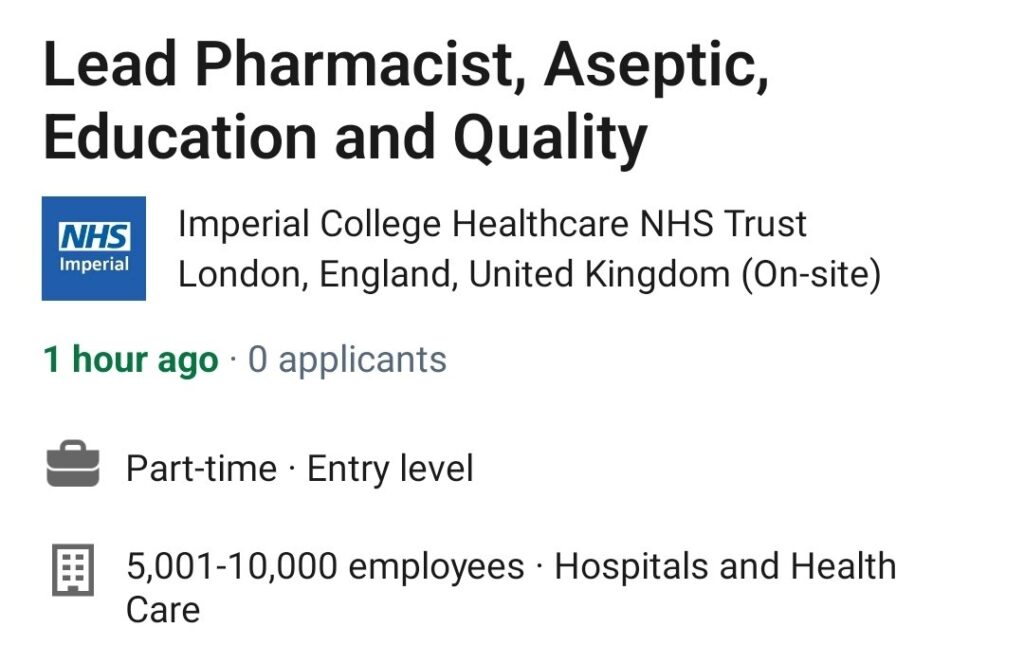The image size is (1024, 646).
Task: Click the briefcase job type icon
Action: pyautogui.click(x=73, y=464)
